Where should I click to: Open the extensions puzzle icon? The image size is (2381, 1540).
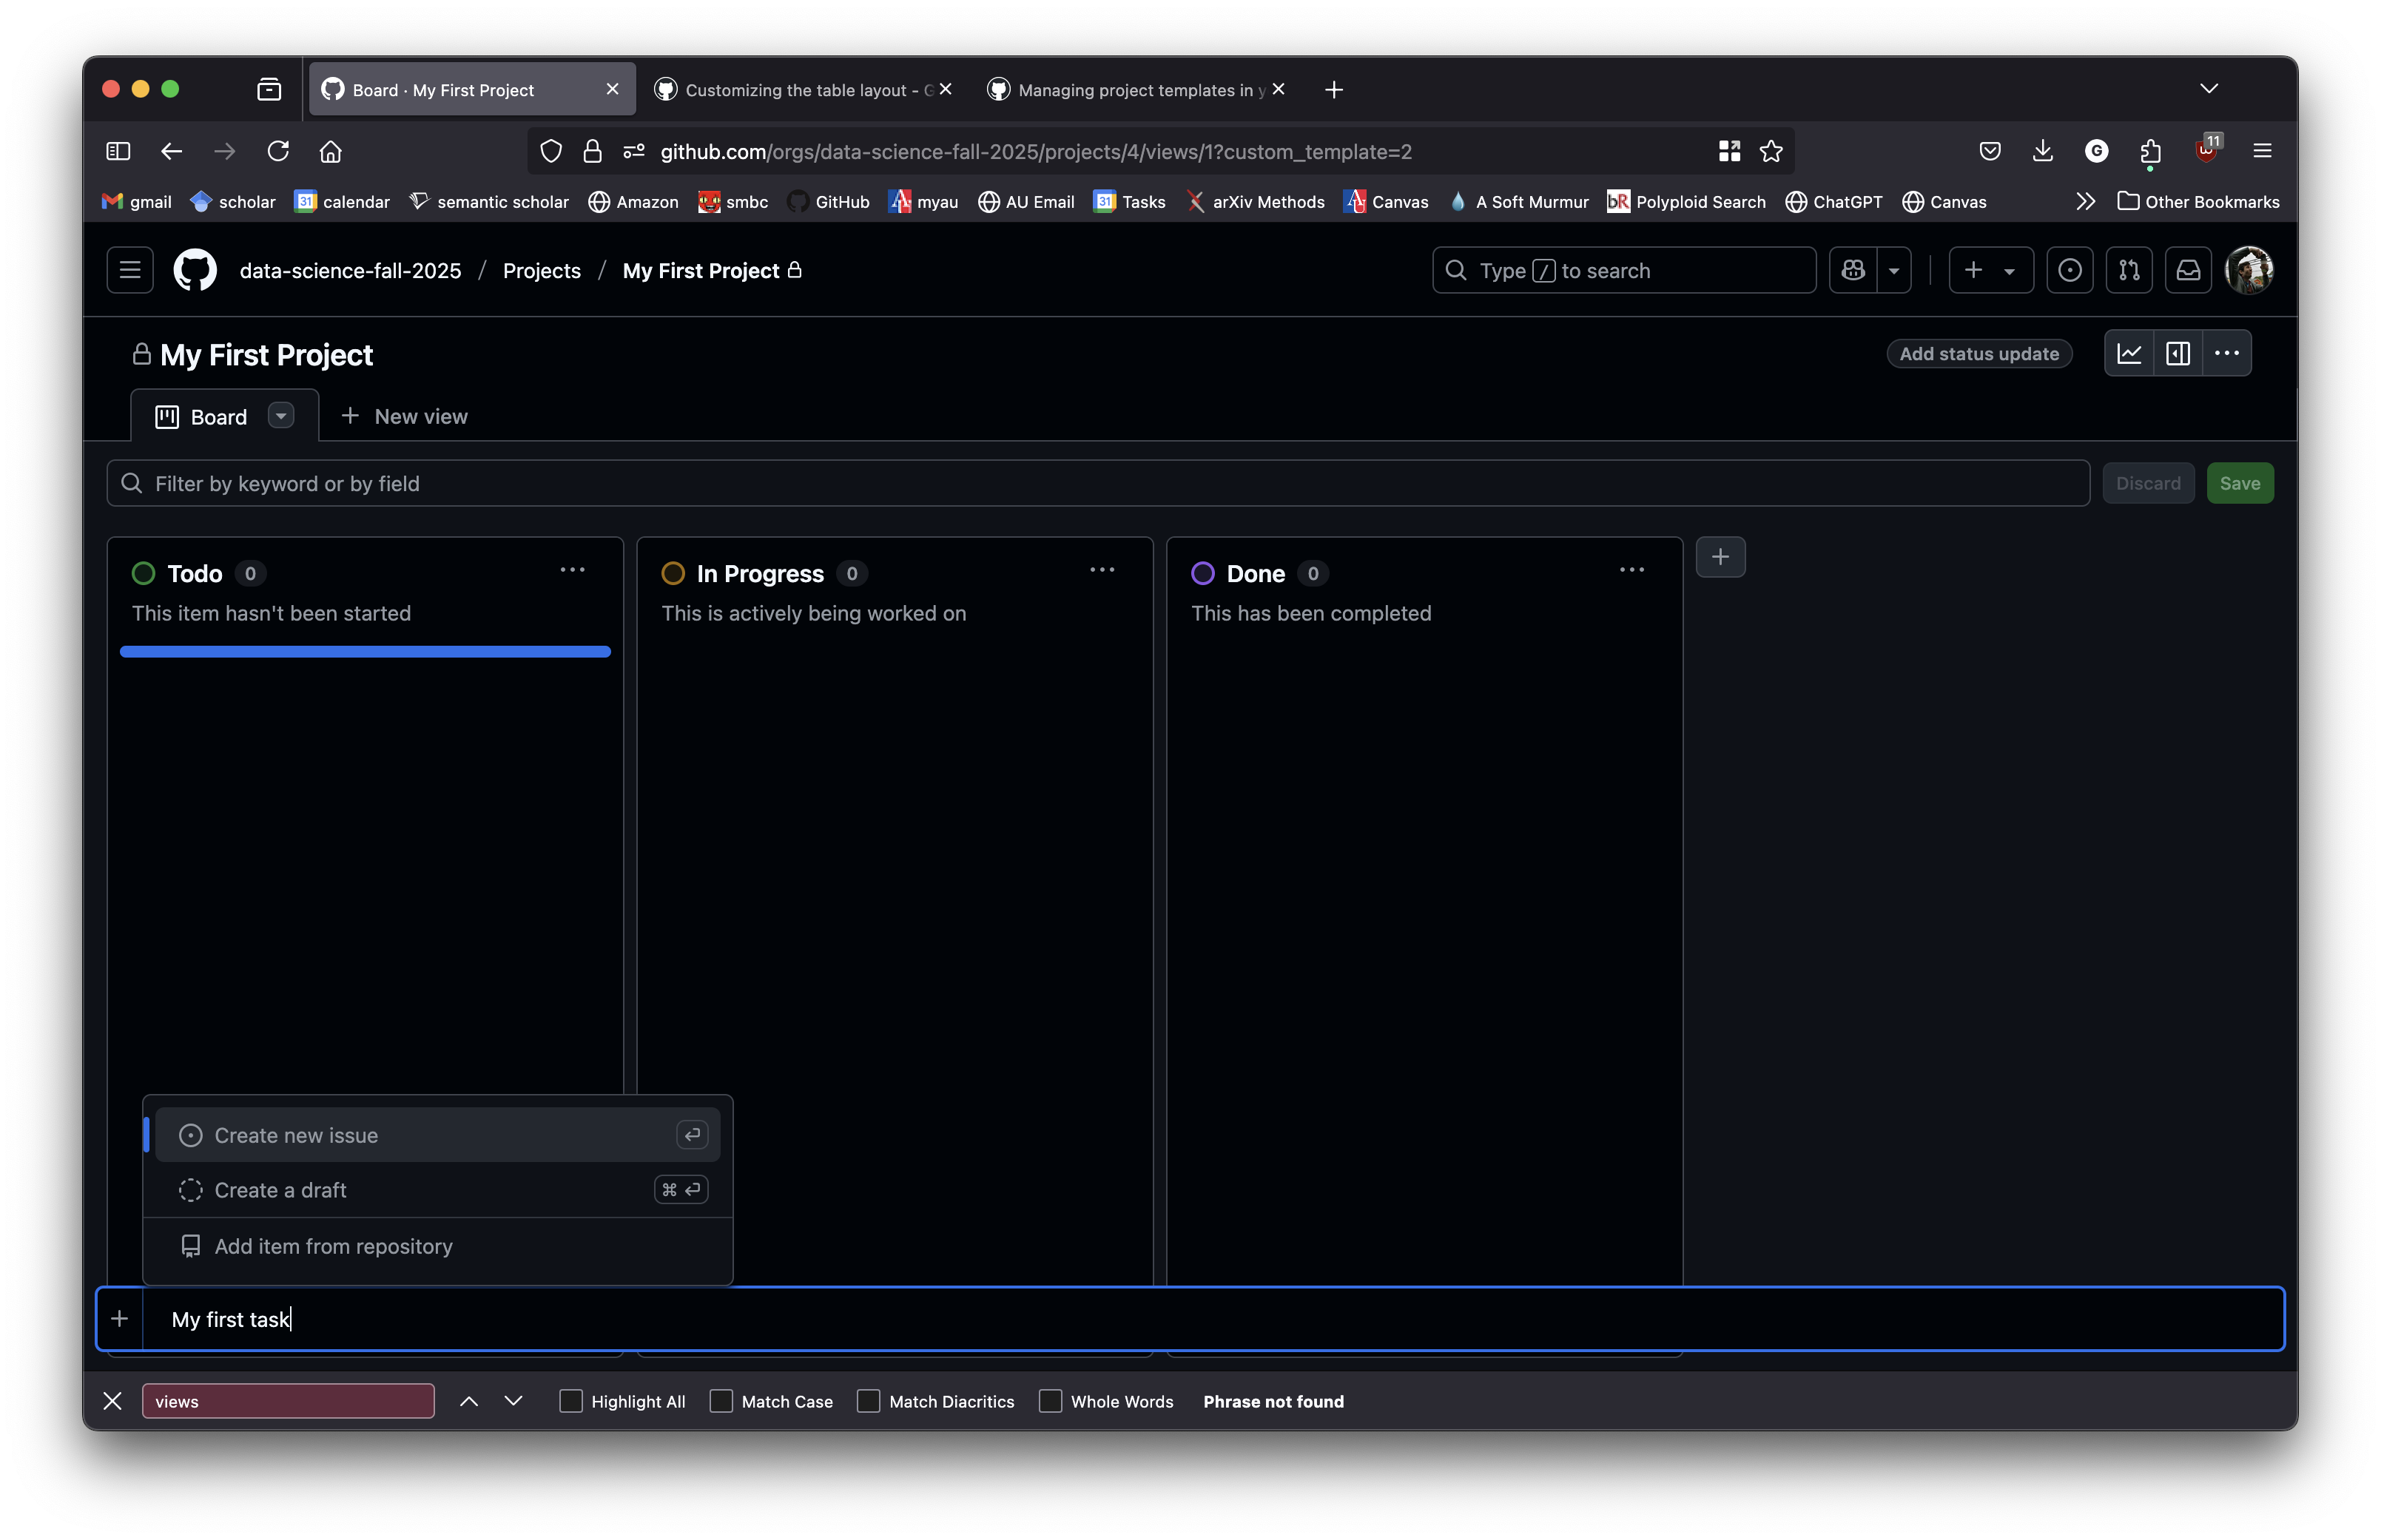pos(2150,151)
